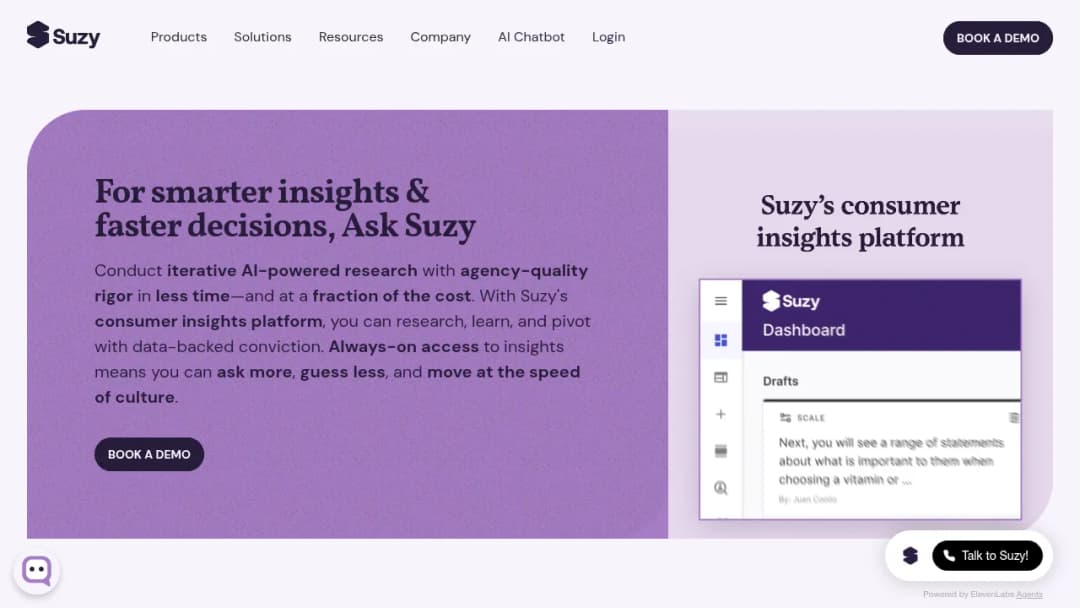Click the card icon in preview sidebar
This screenshot has height=608, width=1080.
point(720,451)
